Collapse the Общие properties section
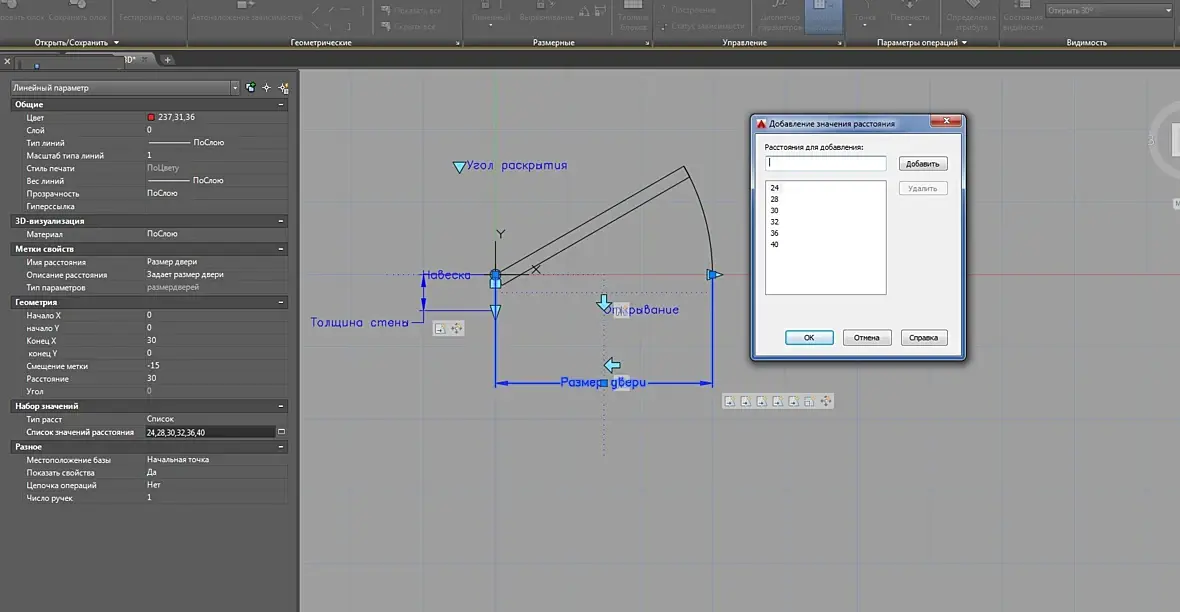The image size is (1180, 612). (281, 105)
